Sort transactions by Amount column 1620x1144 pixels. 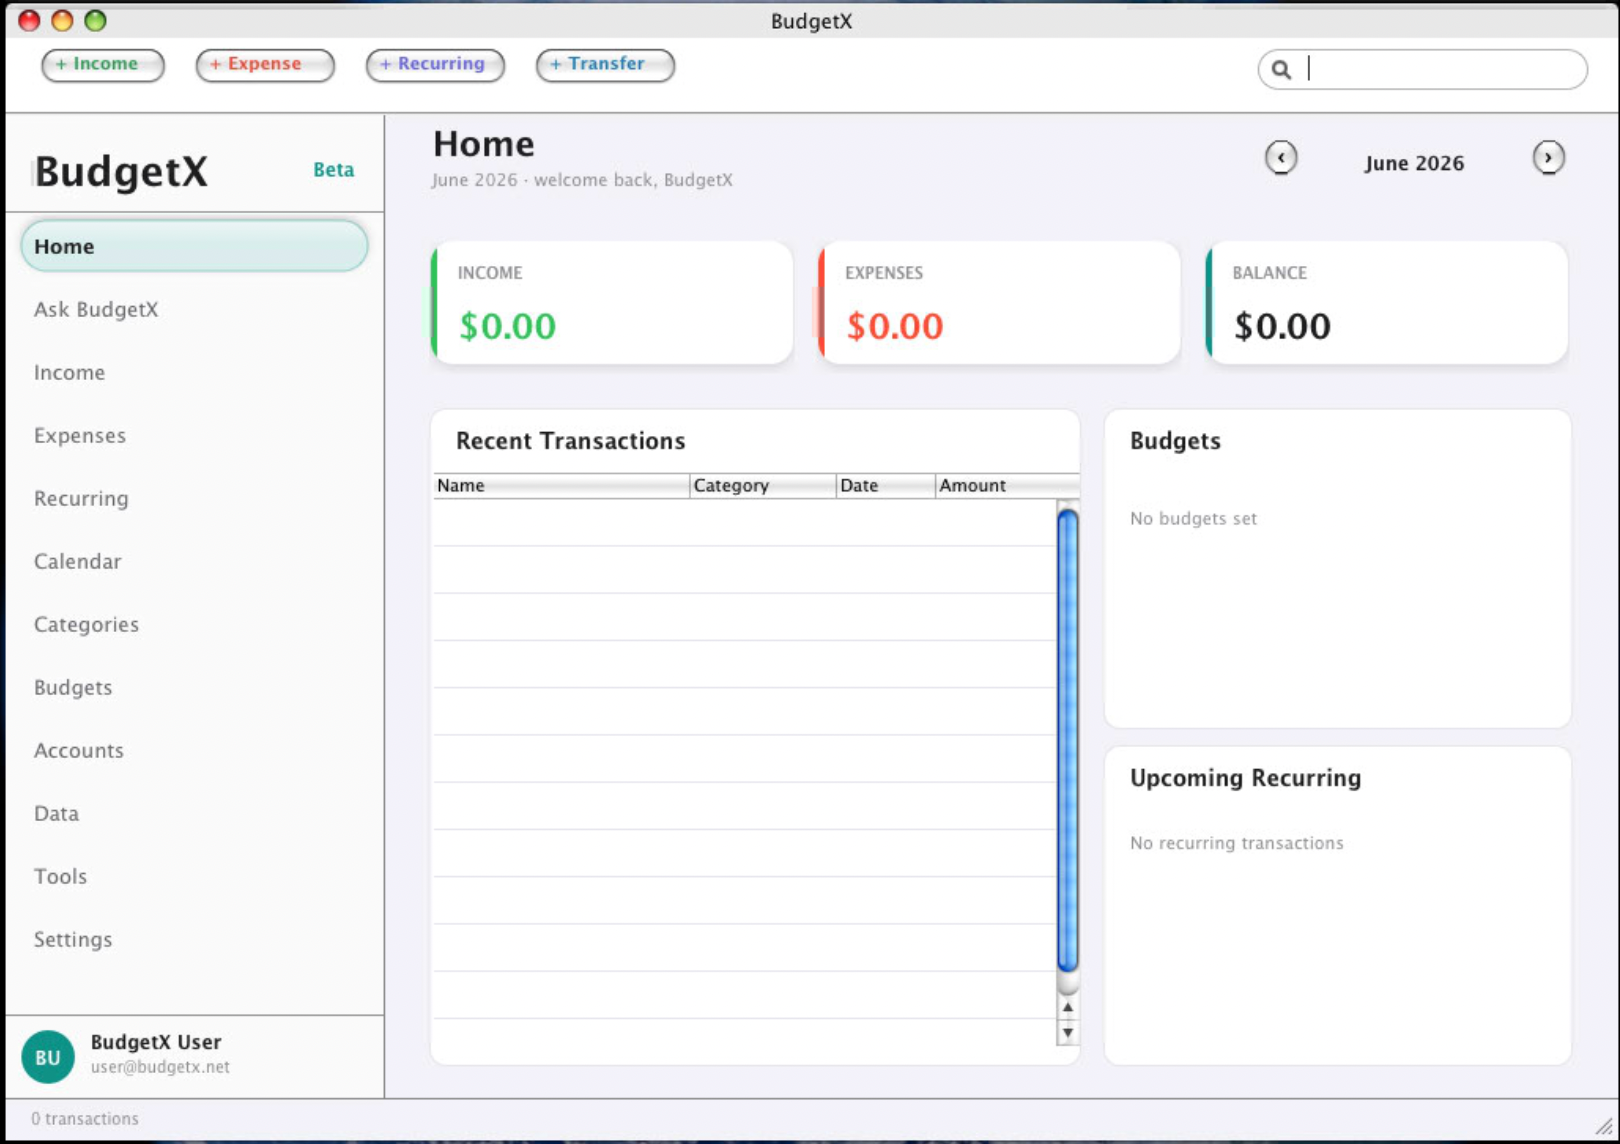tap(1007, 486)
